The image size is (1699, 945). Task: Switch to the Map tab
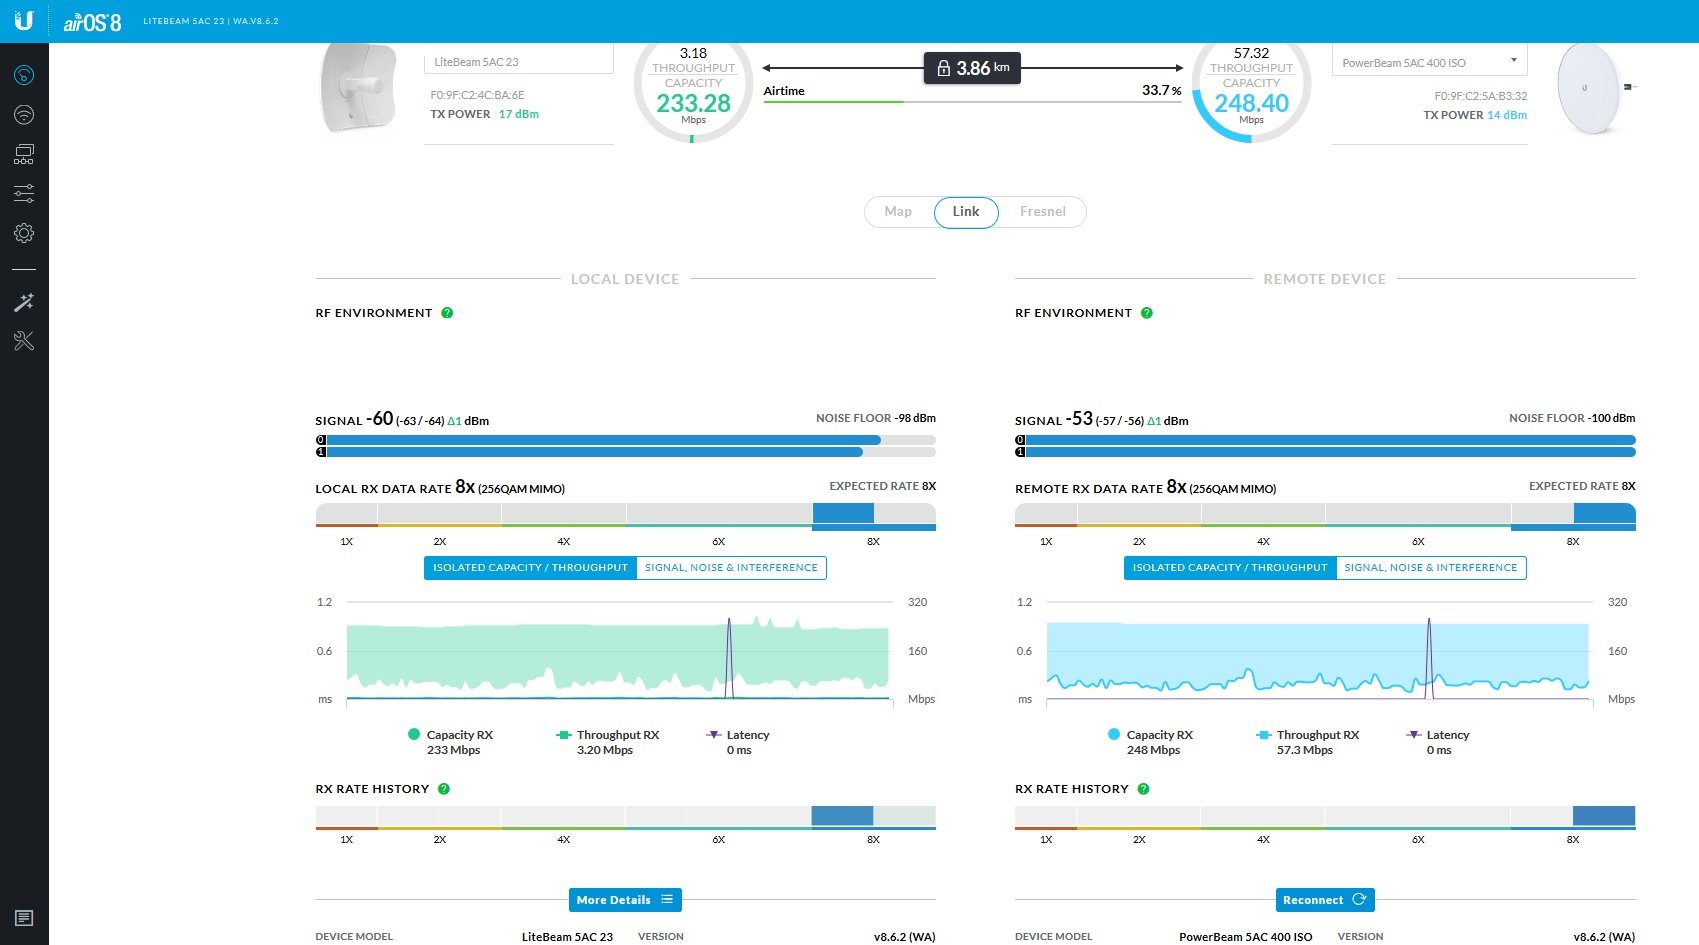[x=898, y=212]
